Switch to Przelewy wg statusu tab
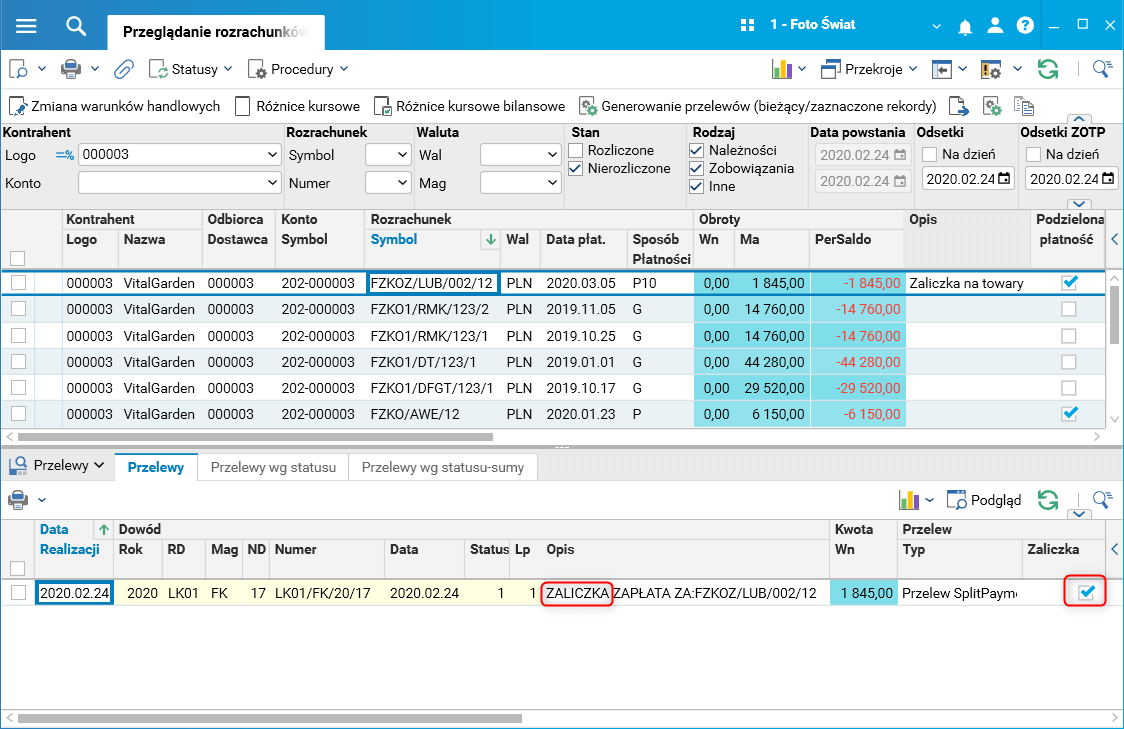The height and width of the screenshot is (729, 1124). coord(273,467)
